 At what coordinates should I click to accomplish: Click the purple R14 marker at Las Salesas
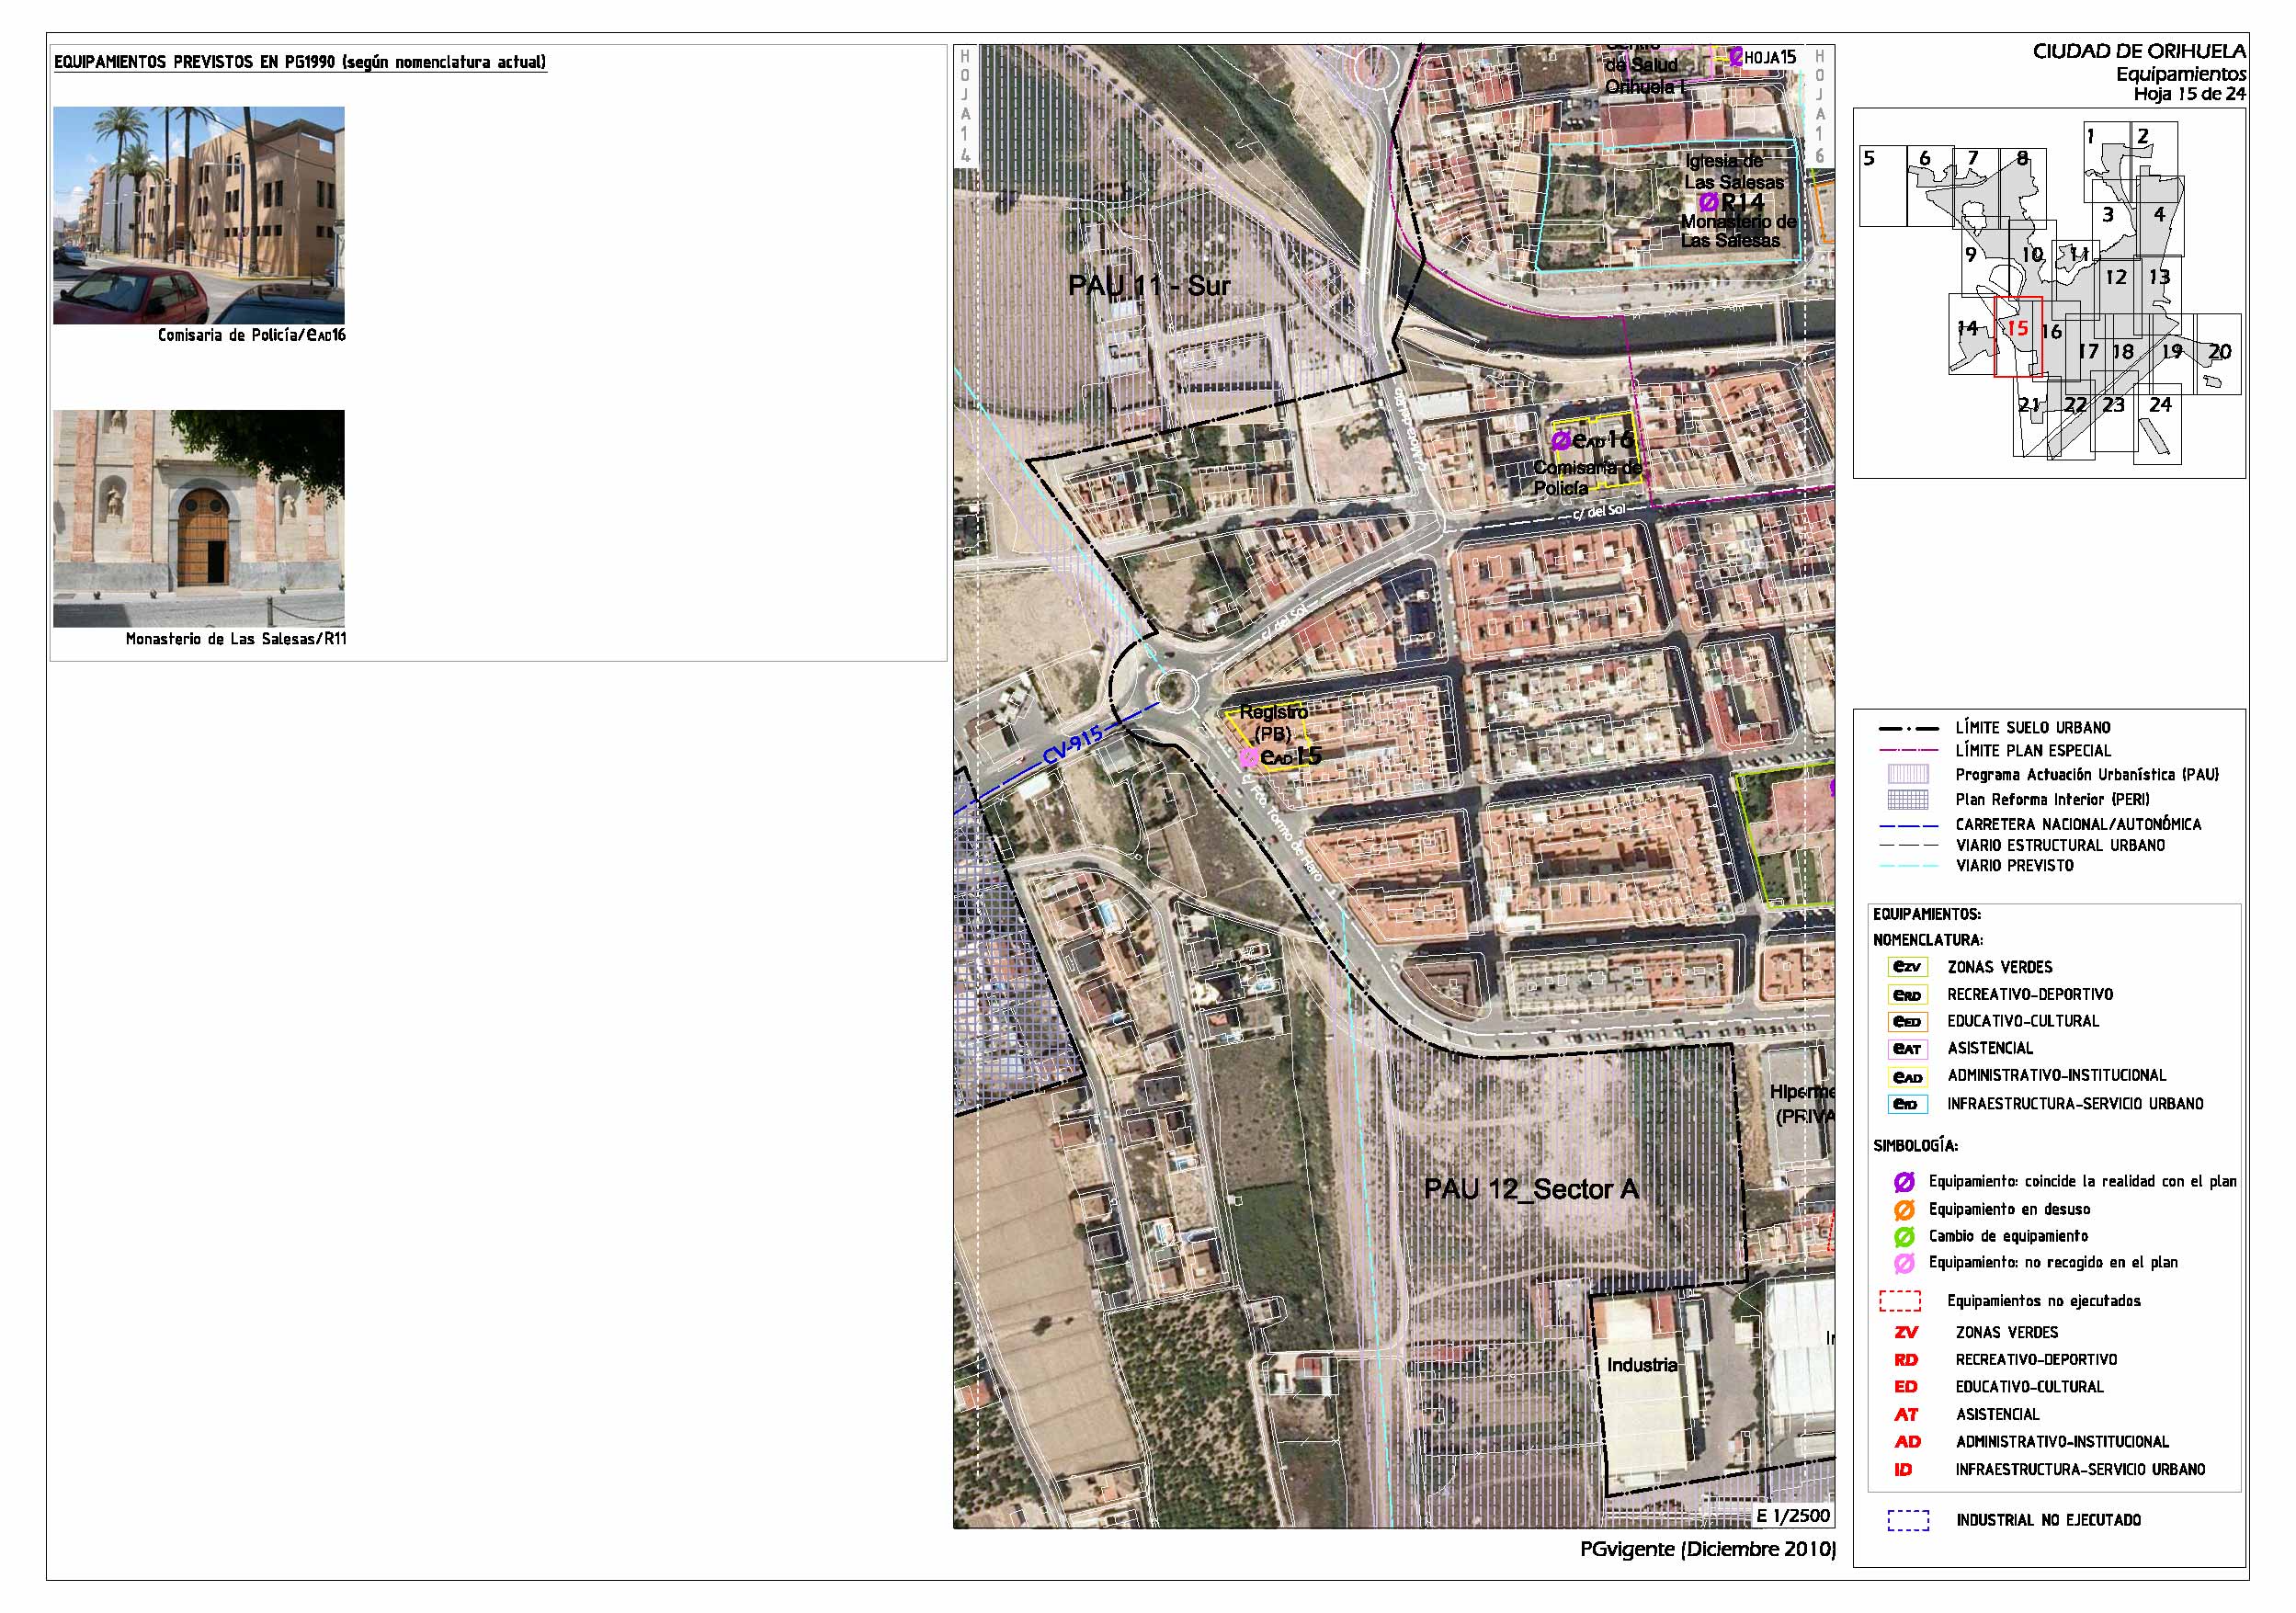click(1709, 203)
